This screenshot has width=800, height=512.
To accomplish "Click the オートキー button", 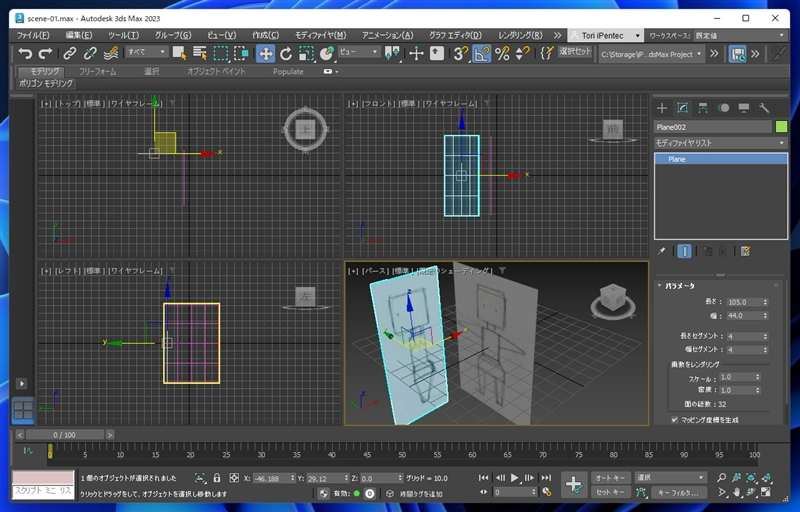I will pyautogui.click(x=610, y=478).
